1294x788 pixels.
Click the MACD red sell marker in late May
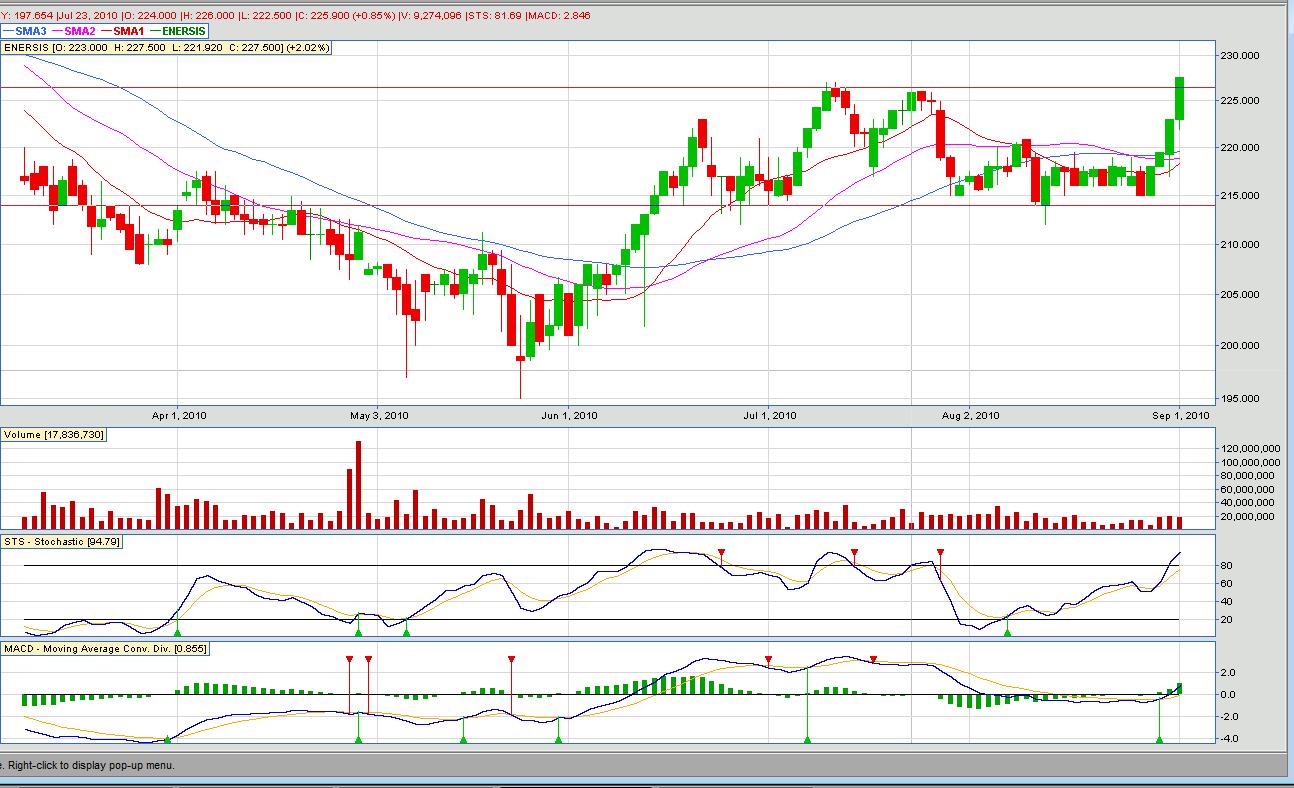511,660
